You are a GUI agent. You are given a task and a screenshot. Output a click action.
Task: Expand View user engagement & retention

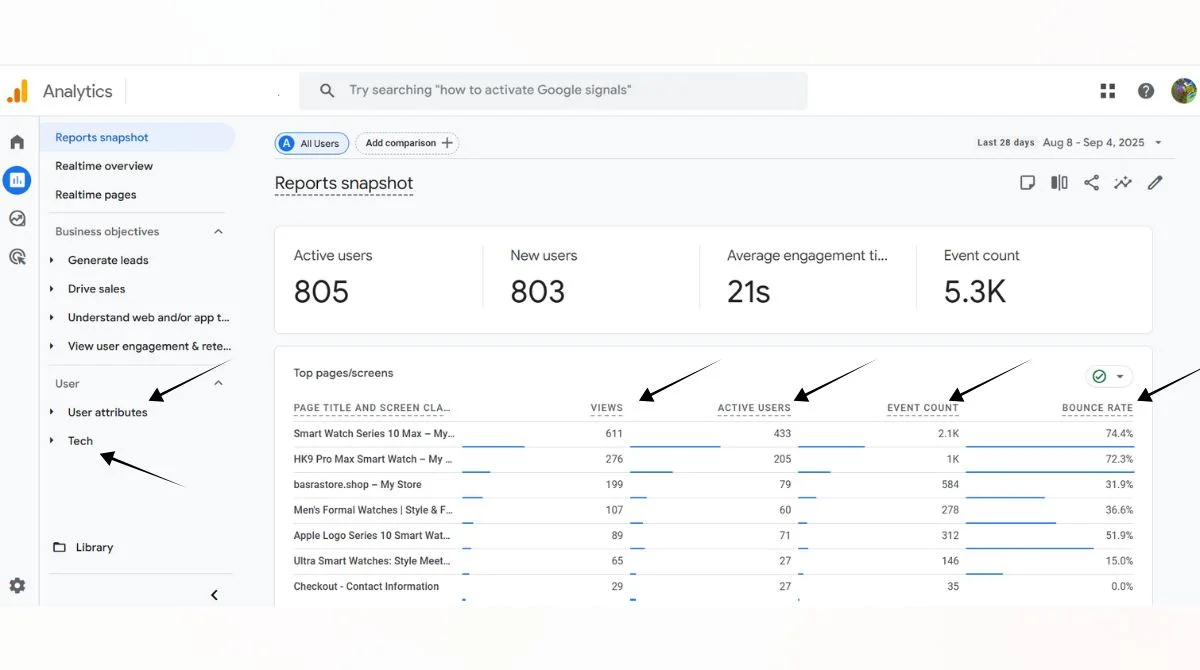(52, 346)
